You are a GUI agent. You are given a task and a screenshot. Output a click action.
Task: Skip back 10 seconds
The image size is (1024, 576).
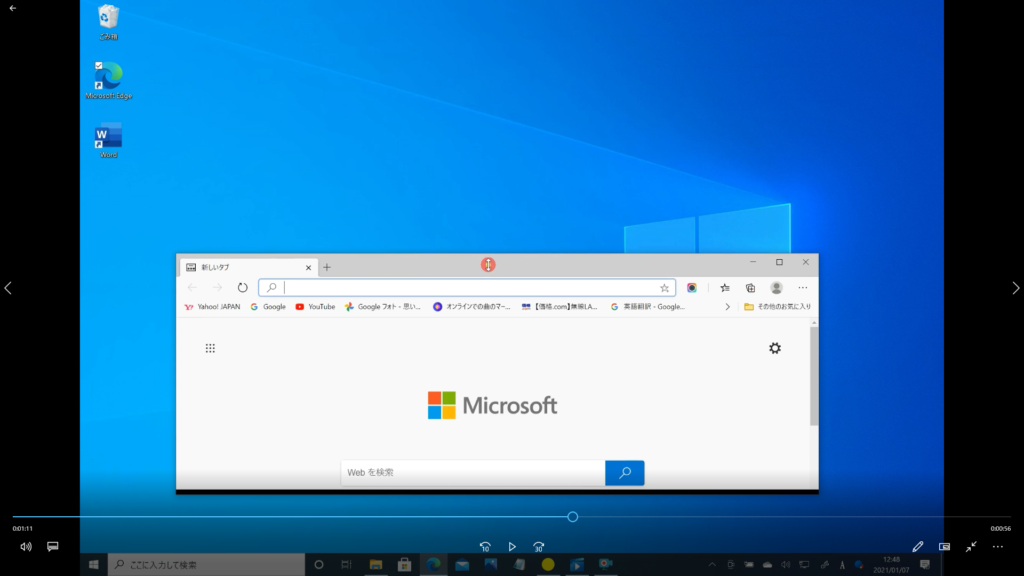point(485,547)
